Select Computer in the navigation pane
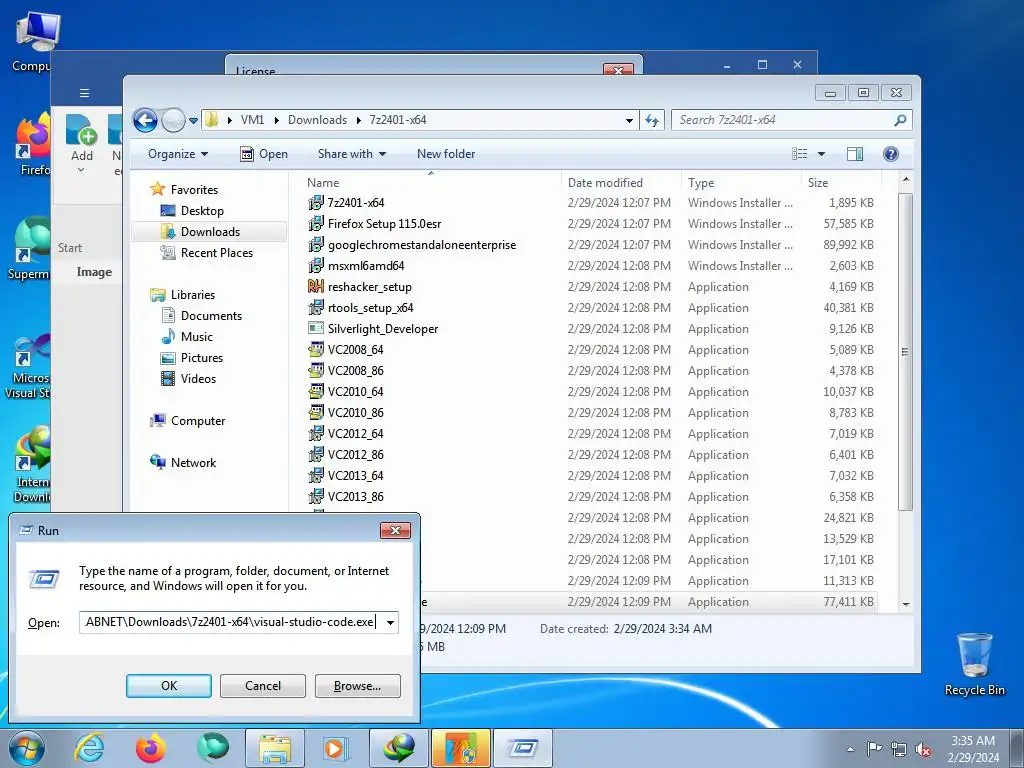 click(x=198, y=421)
